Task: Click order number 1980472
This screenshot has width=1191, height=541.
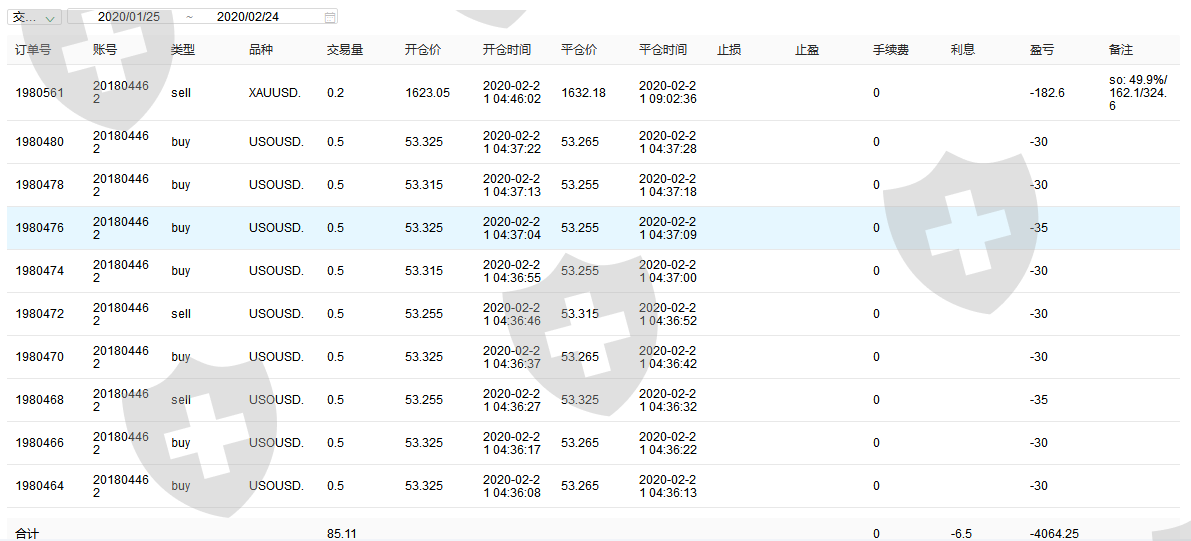Action: pyautogui.click(x=40, y=314)
